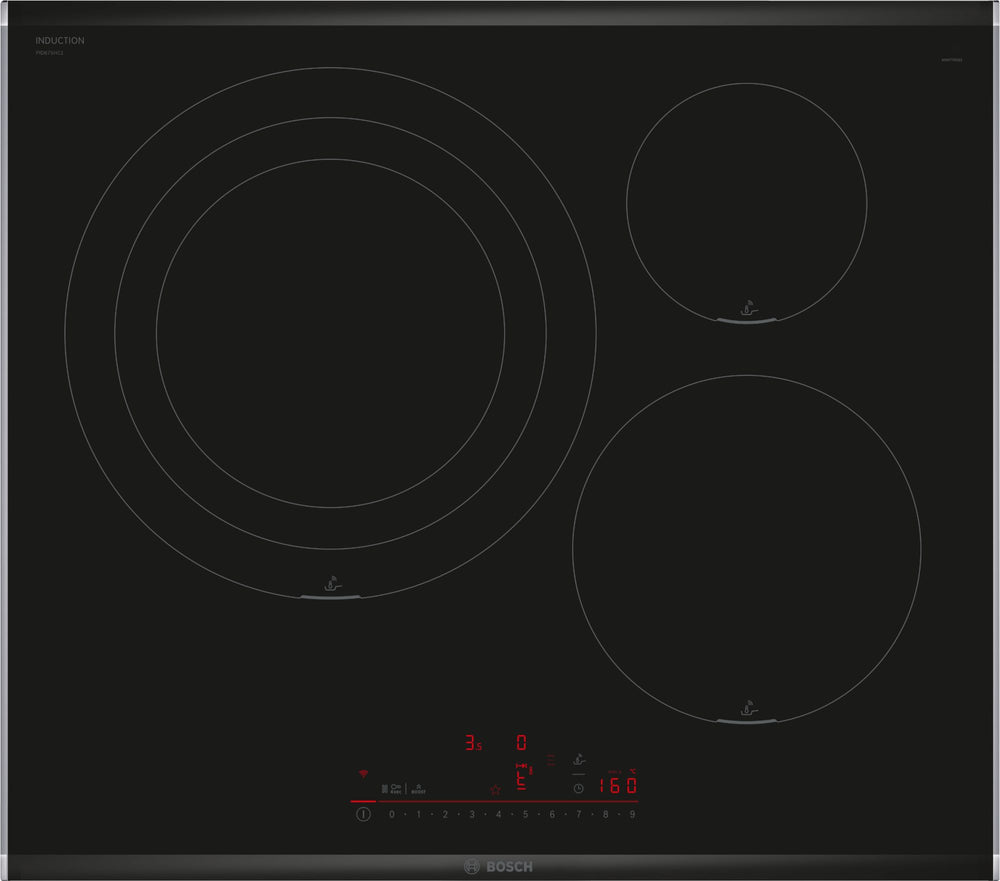
Task: Tap the red star favorite icon
Action: click(x=495, y=789)
